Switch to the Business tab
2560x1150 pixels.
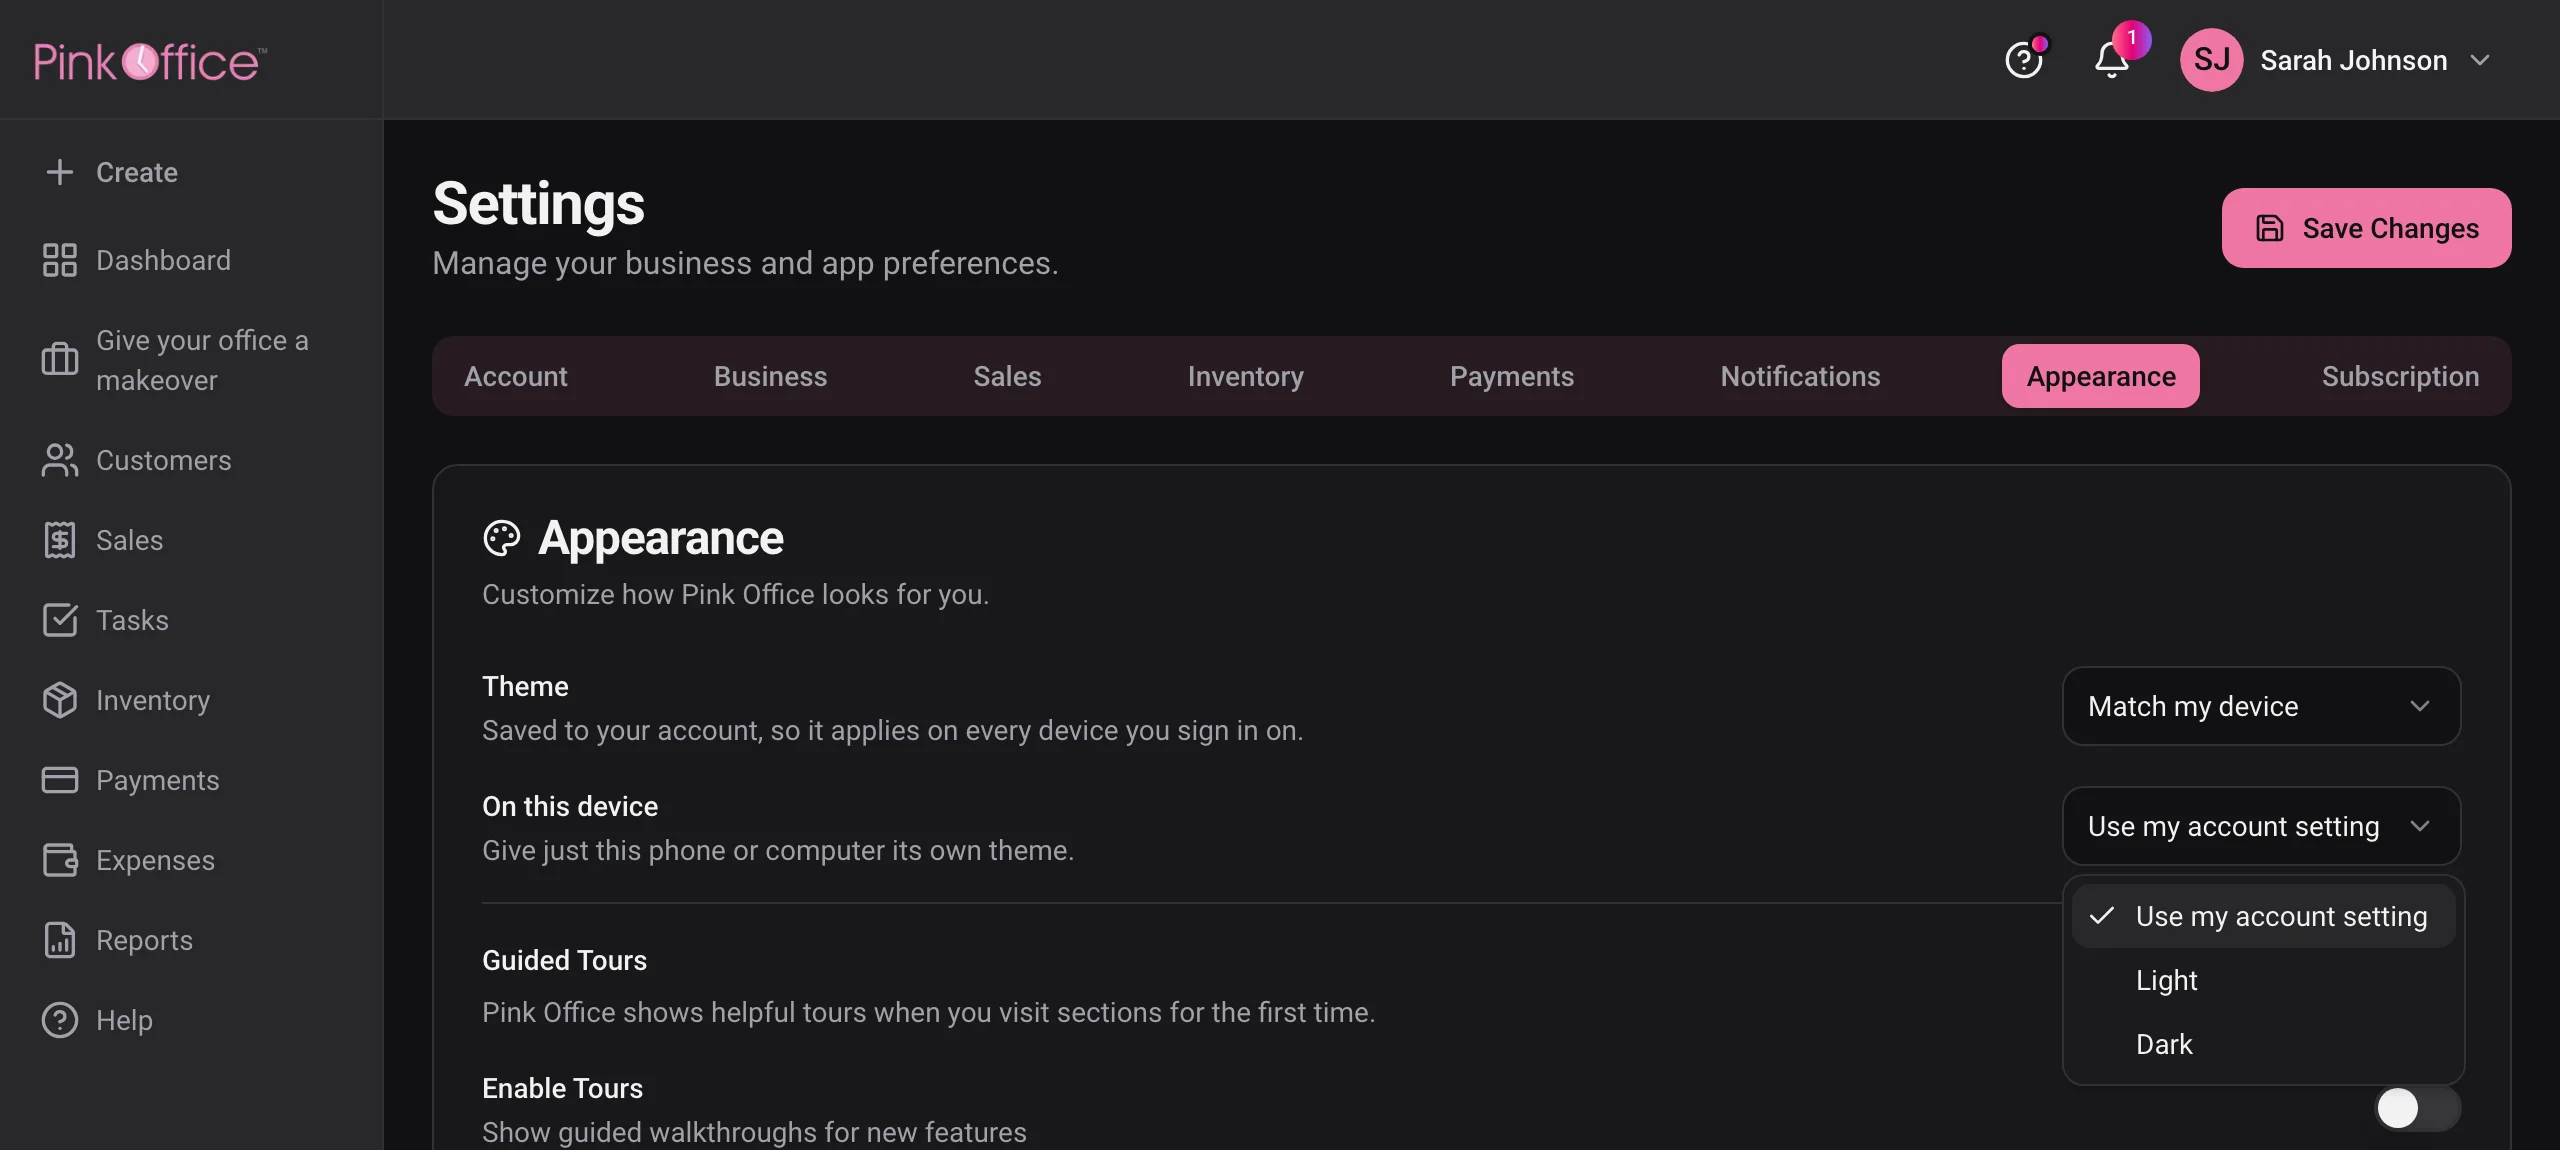(770, 376)
